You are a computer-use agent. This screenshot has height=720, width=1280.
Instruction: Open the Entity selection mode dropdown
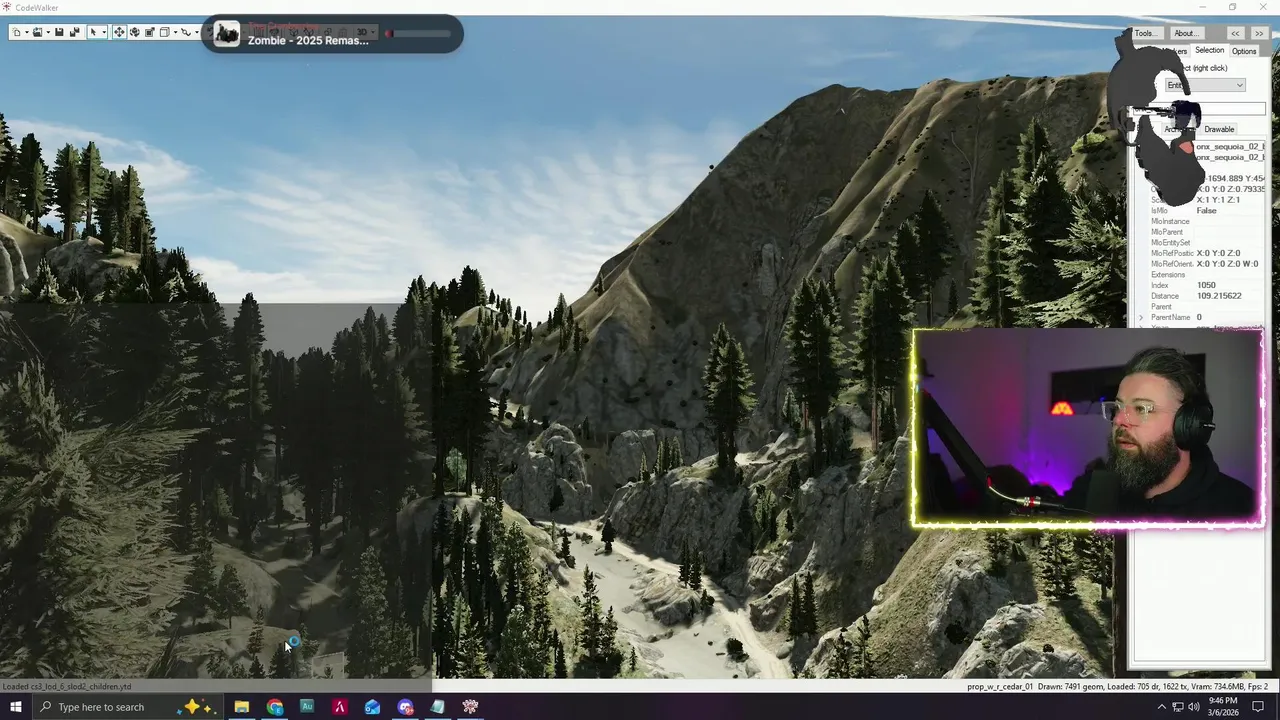(x=1205, y=85)
